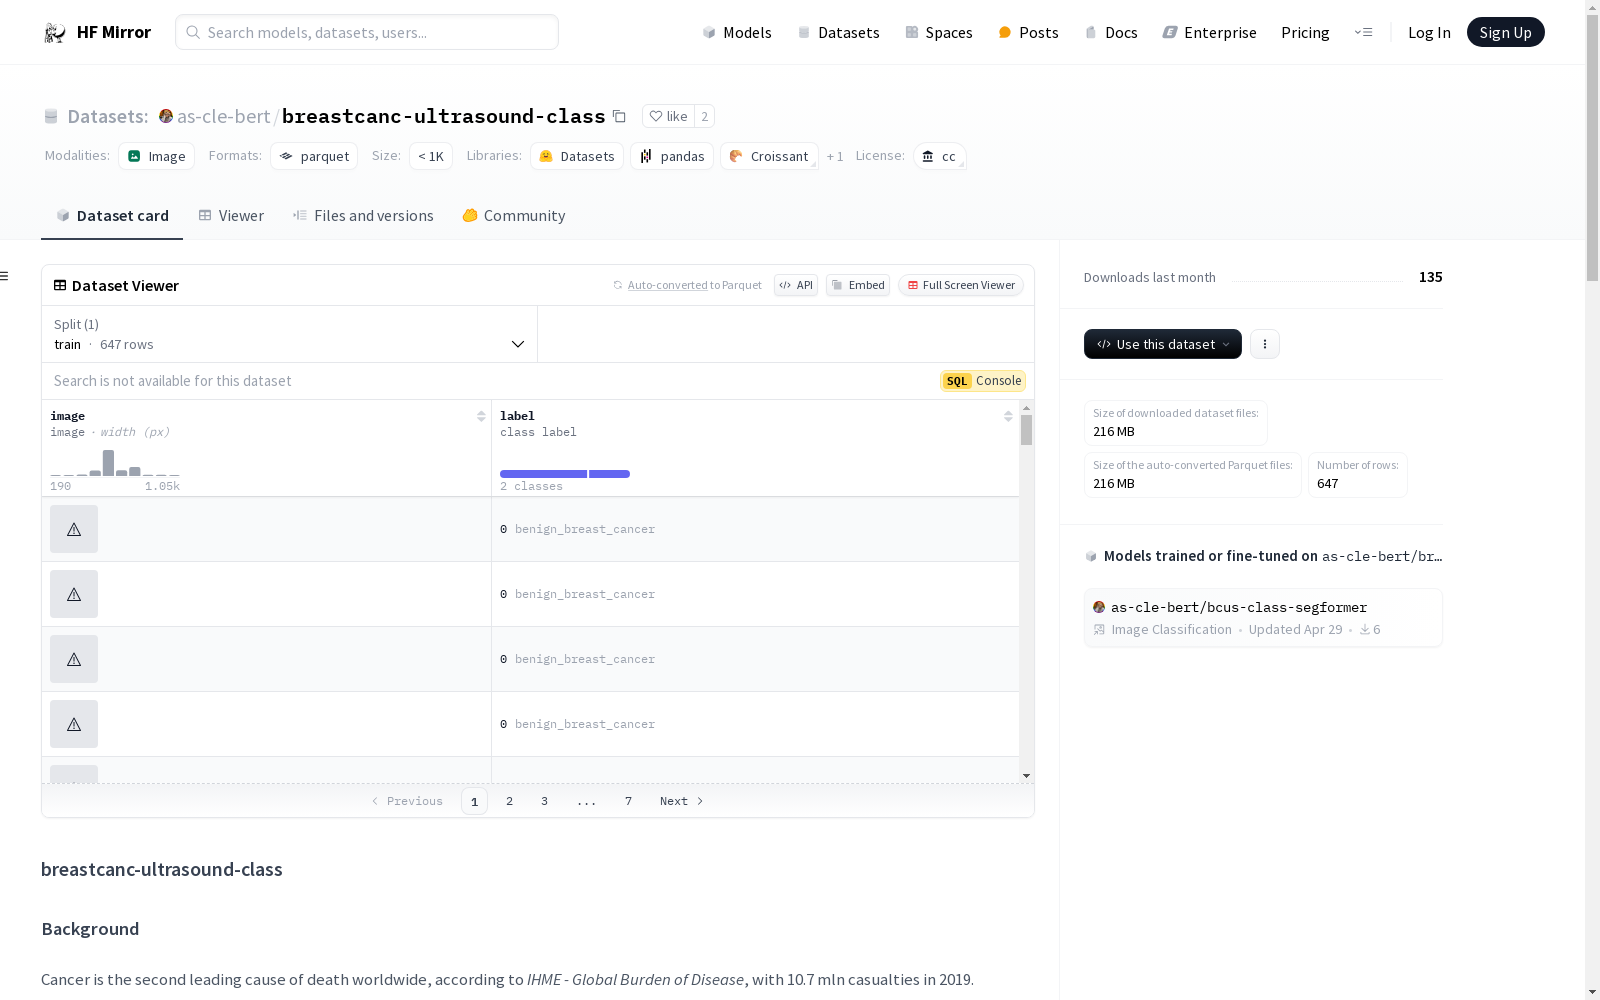
Task: Expand the +1 more libraries
Action: click(x=835, y=157)
